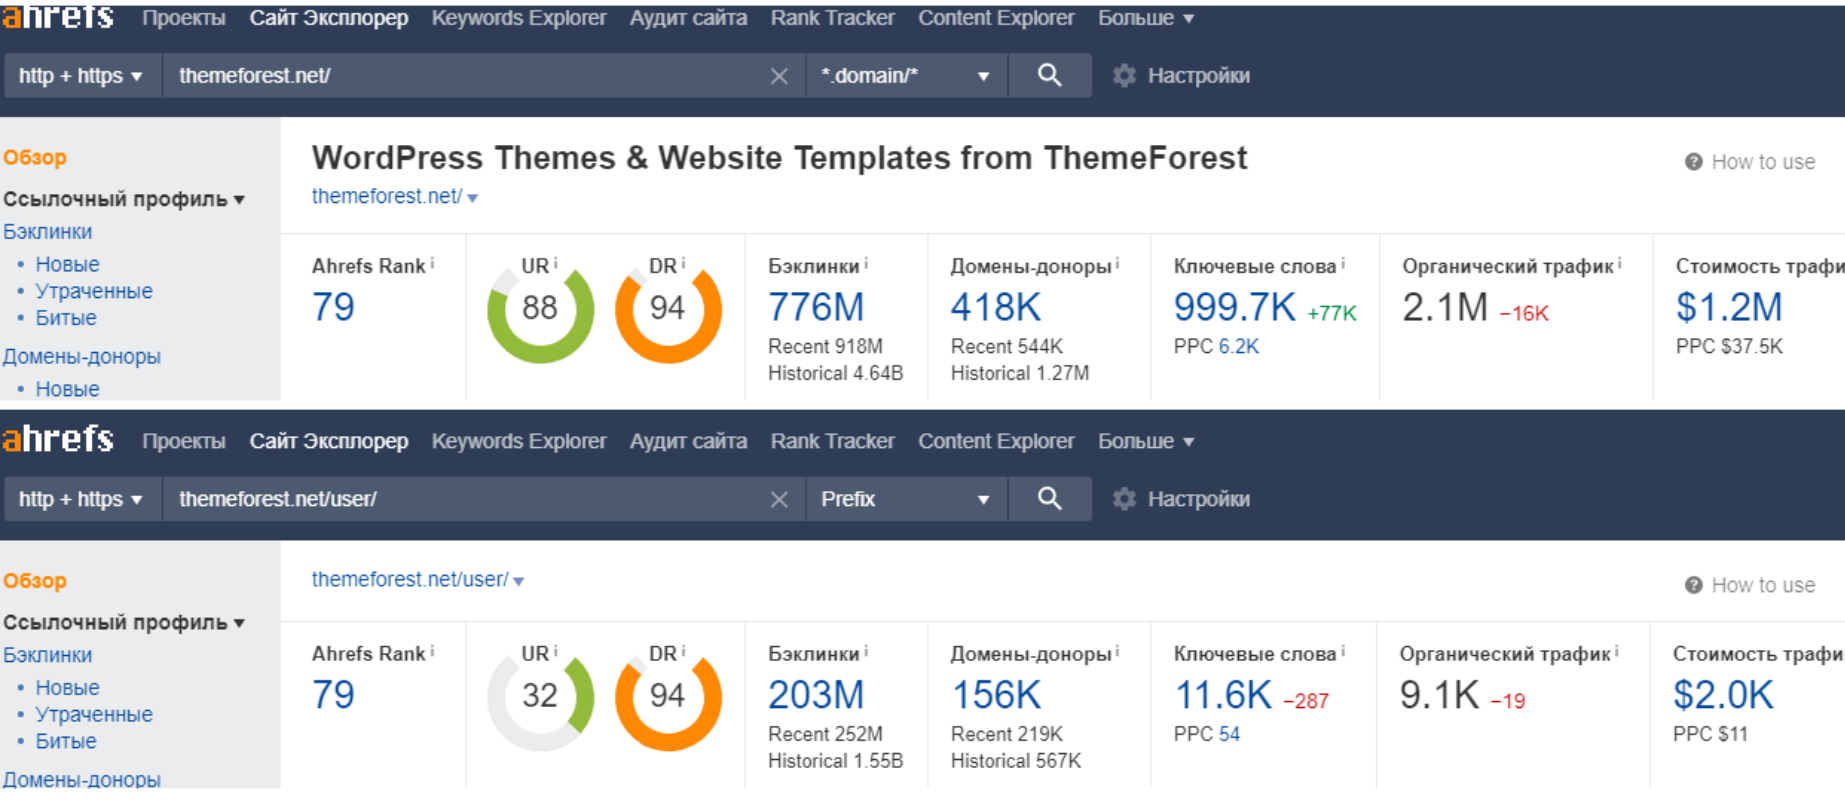Open Утраченные under the top Бэклинки list
The height and width of the screenshot is (803, 1845).
click(x=94, y=291)
